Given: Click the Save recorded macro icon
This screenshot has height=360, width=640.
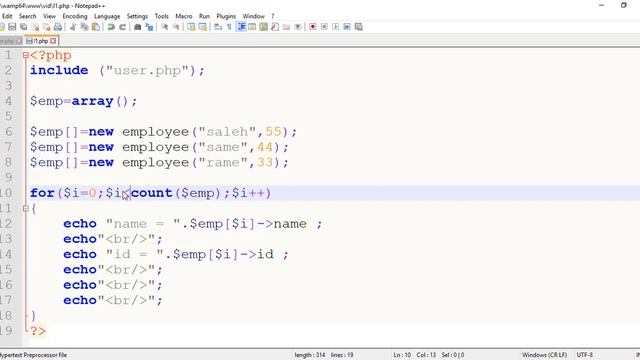Looking at the screenshot, I should pyautogui.click(x=359, y=27).
